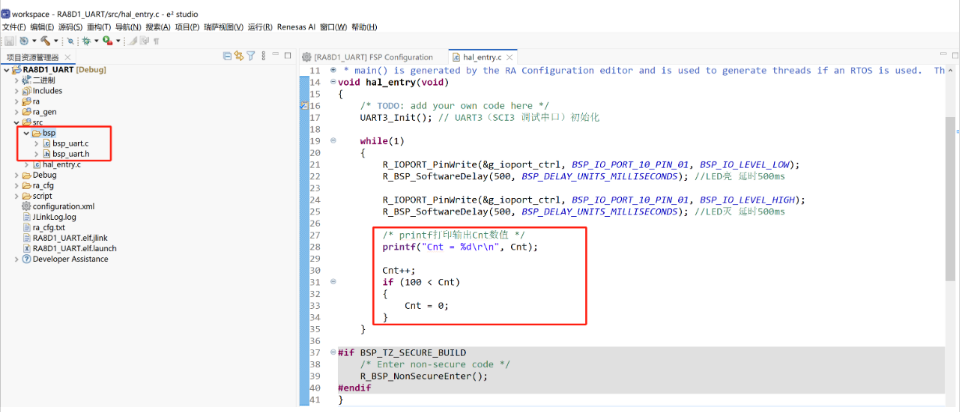Fold the if block at line 31
Viewport: 960px width, 412px height.
point(333,282)
